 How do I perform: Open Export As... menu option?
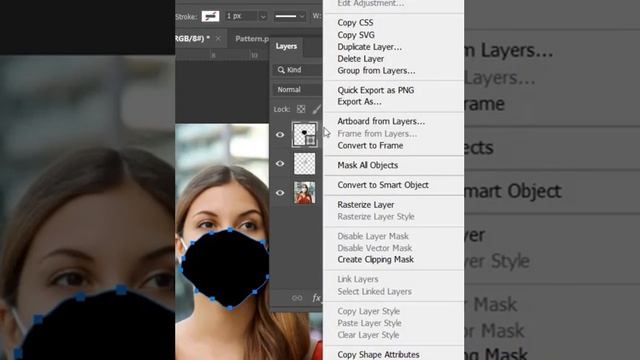click(359, 102)
